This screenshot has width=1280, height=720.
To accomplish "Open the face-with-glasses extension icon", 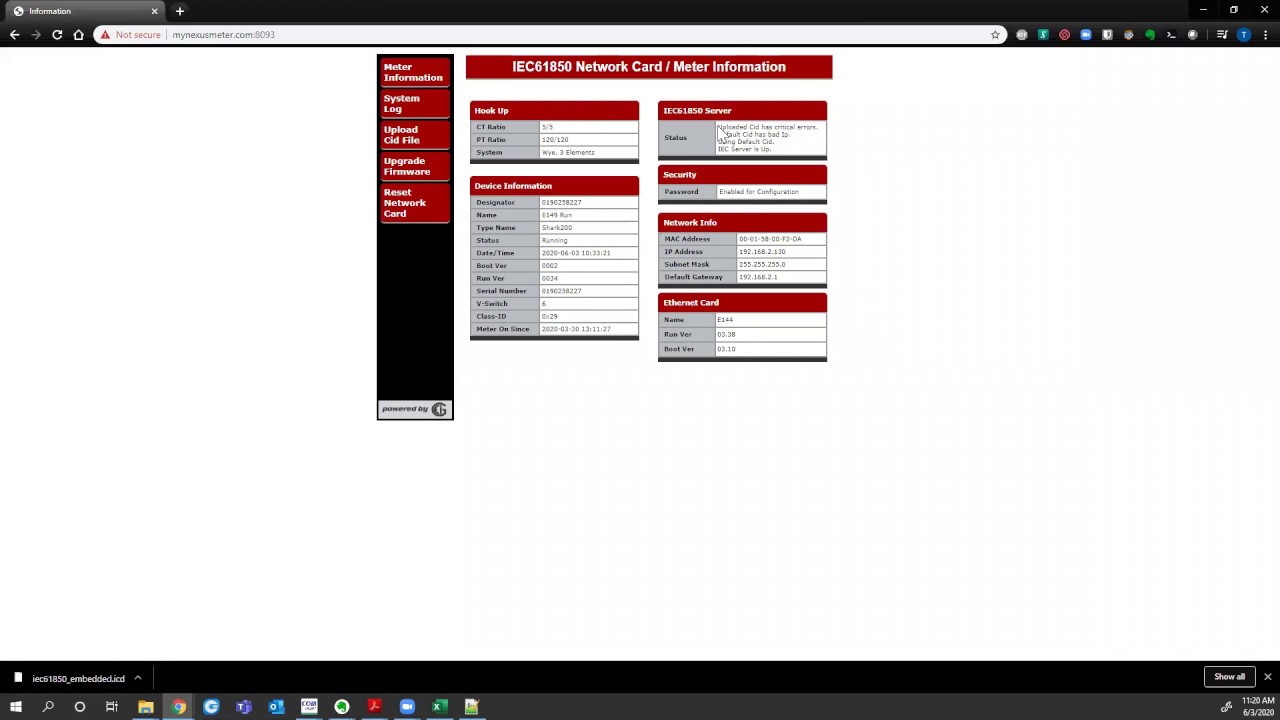I will 1129,35.
